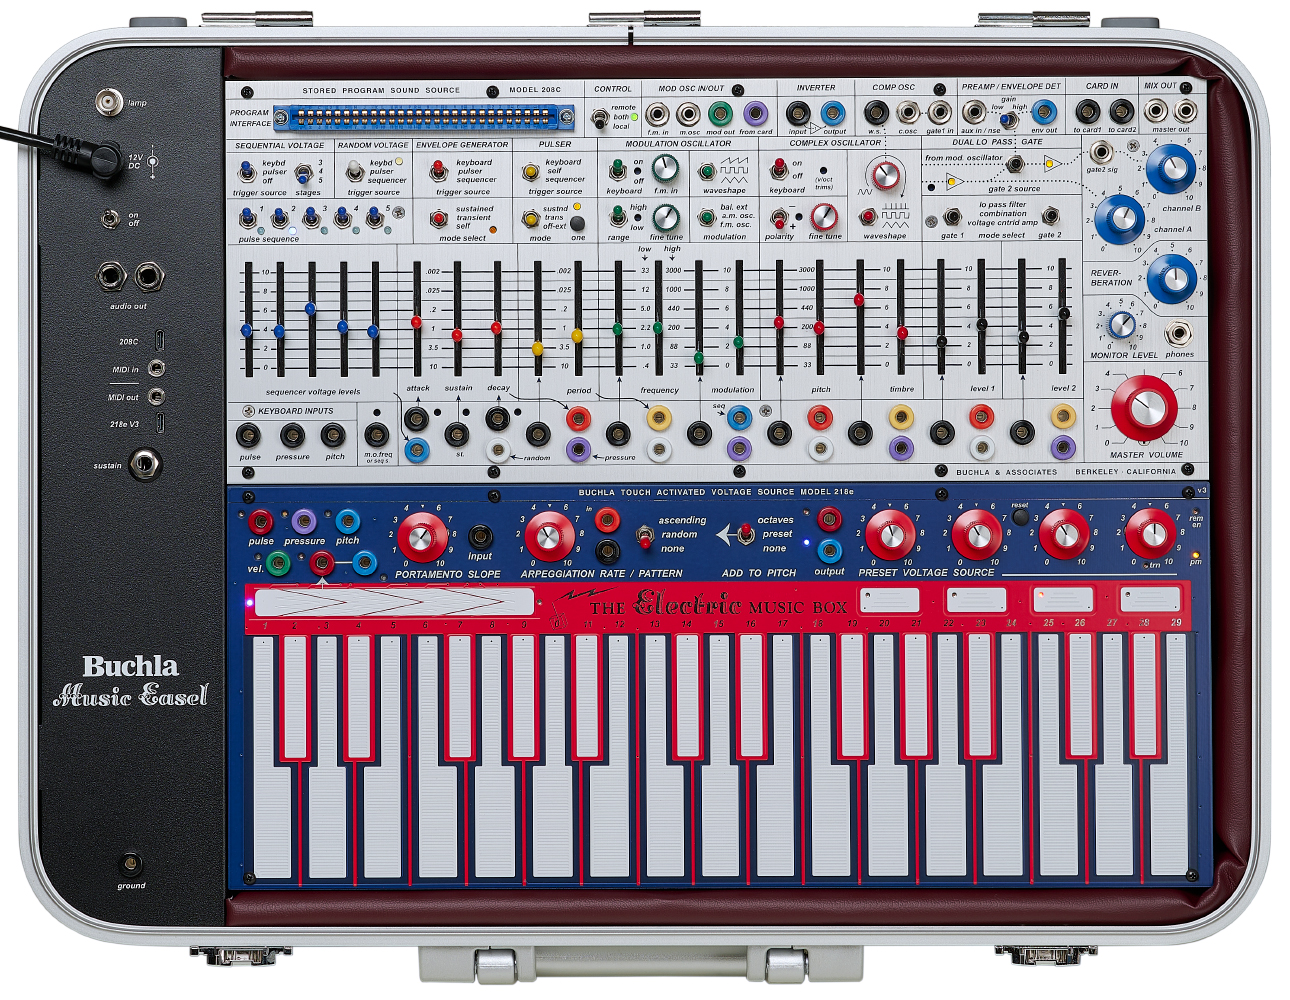Flip the remote/both/local control switch
The height and width of the screenshot is (1000, 1290).
click(598, 119)
